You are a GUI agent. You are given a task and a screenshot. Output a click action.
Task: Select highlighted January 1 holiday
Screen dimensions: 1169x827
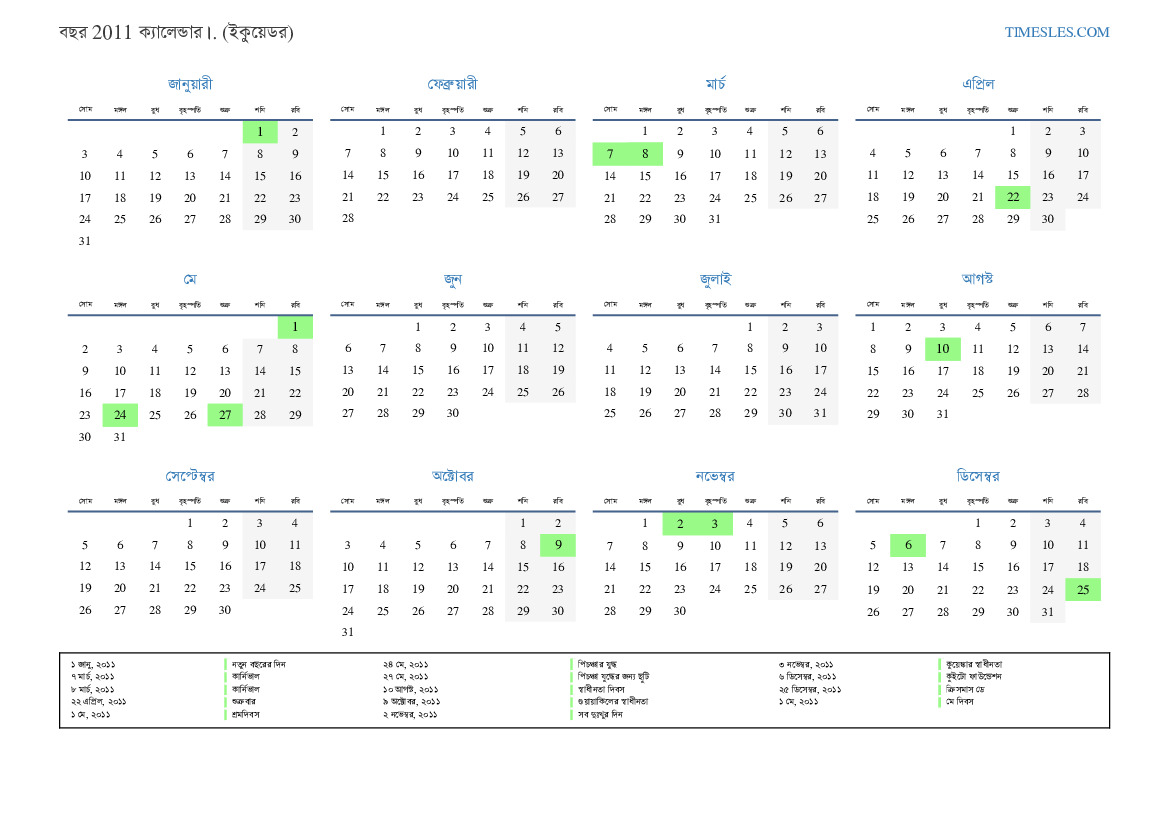pyautogui.click(x=260, y=132)
